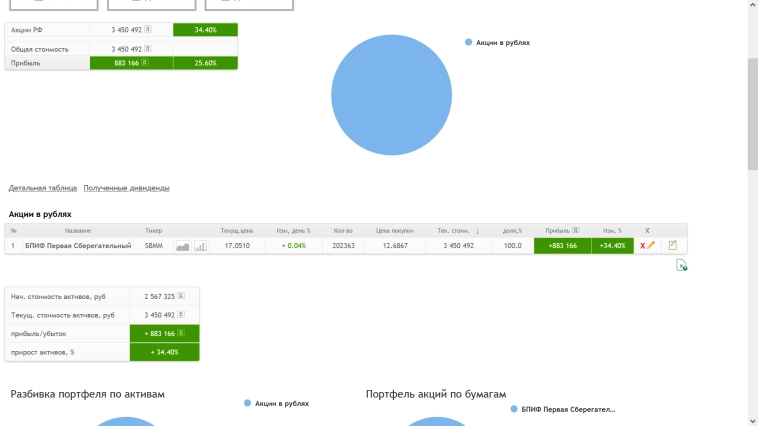Image resolution: width=758 pixels, height=426 pixels.
Task: Delete SBMM position with red X icon
Action: [642, 246]
